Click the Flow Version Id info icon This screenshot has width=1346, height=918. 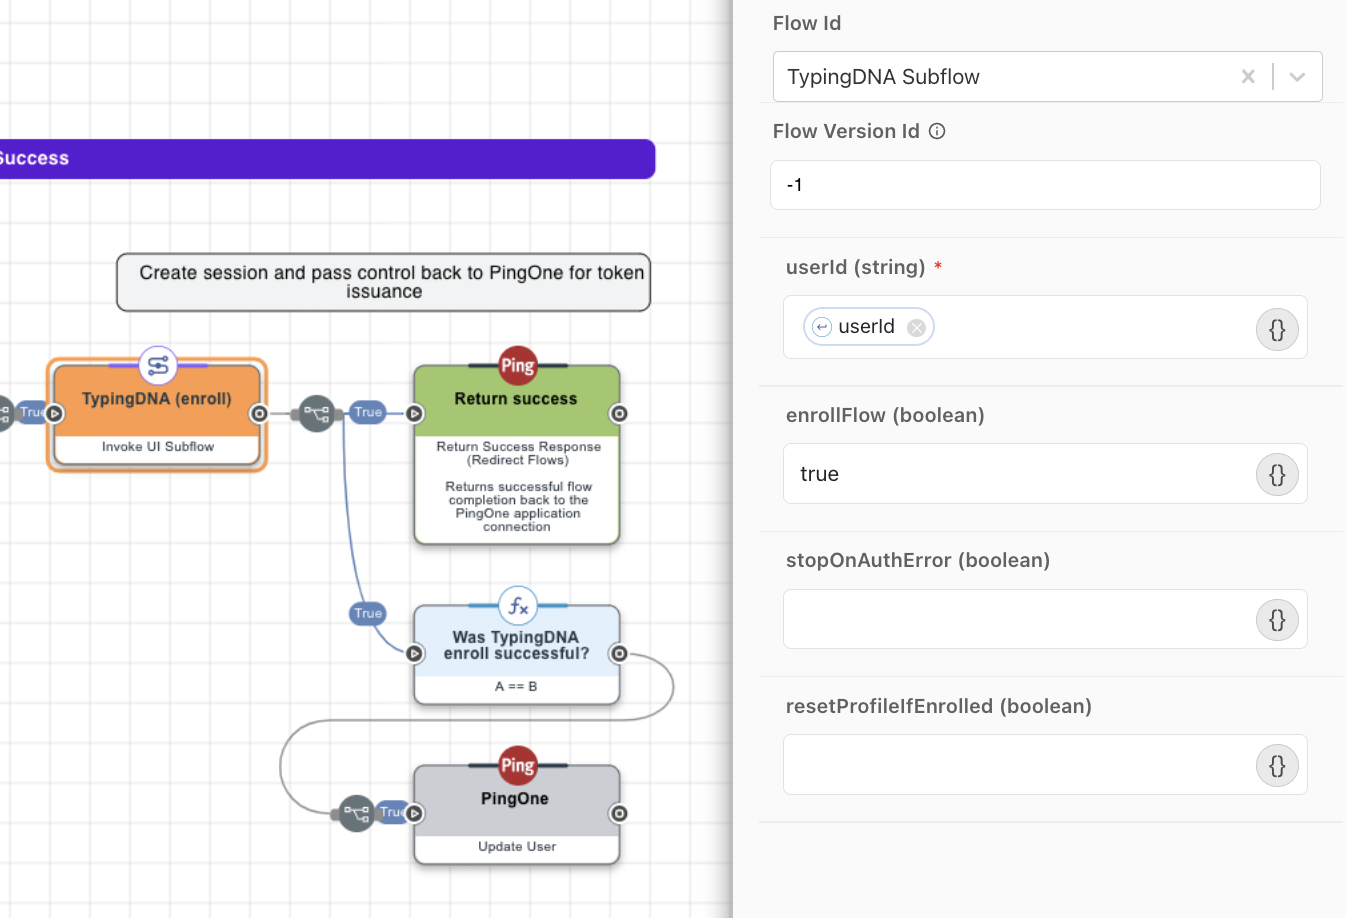click(x=937, y=131)
